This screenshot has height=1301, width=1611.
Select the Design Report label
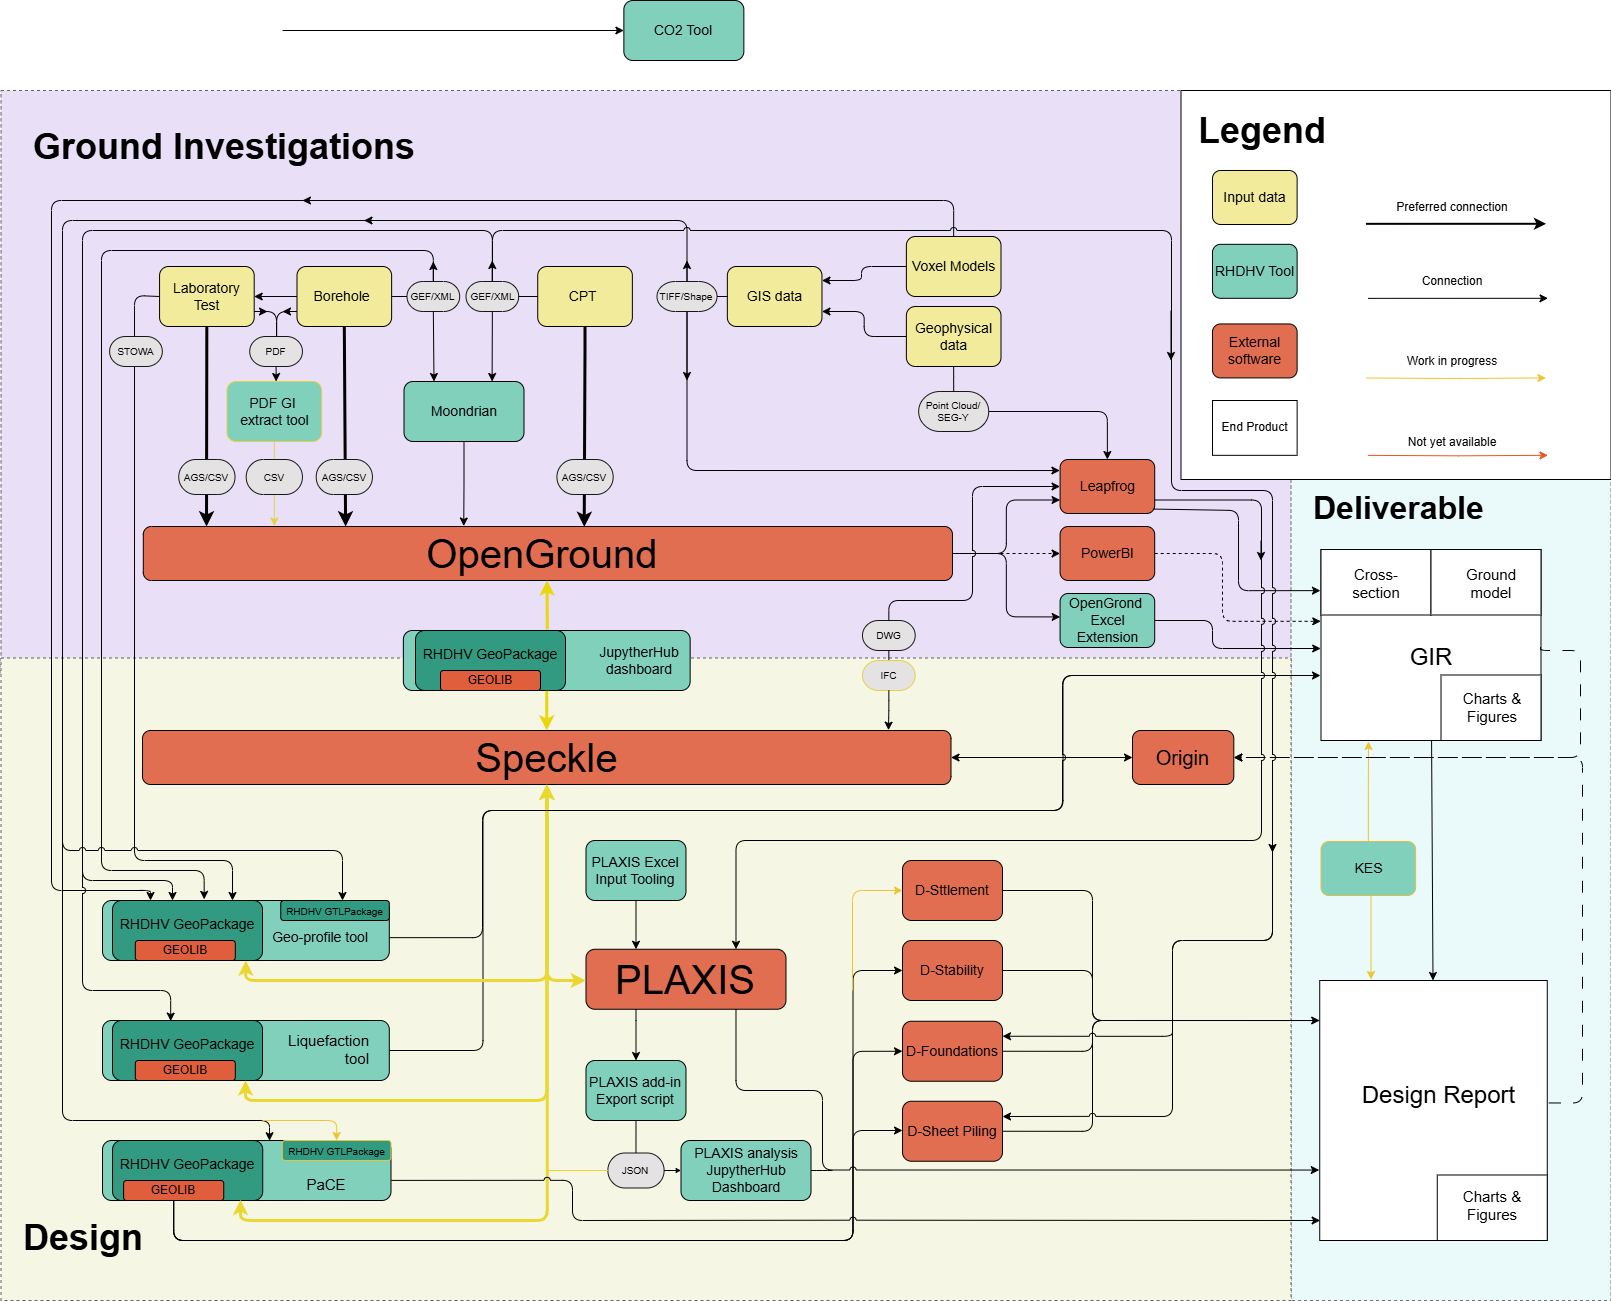pos(1438,1095)
